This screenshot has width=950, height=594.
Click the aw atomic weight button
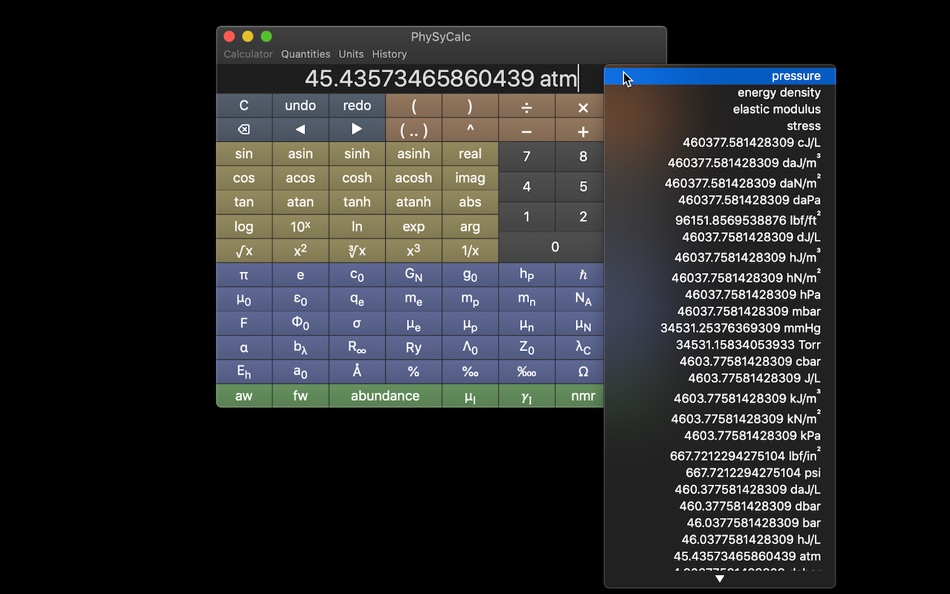244,396
